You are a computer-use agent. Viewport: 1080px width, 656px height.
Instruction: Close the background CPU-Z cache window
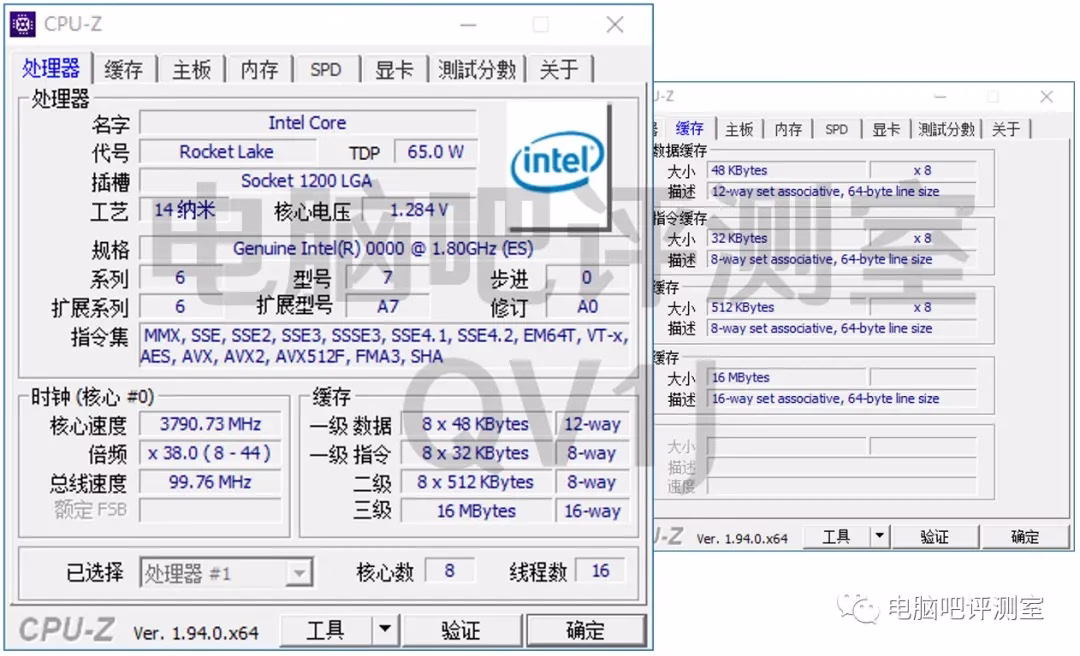coord(1046,97)
